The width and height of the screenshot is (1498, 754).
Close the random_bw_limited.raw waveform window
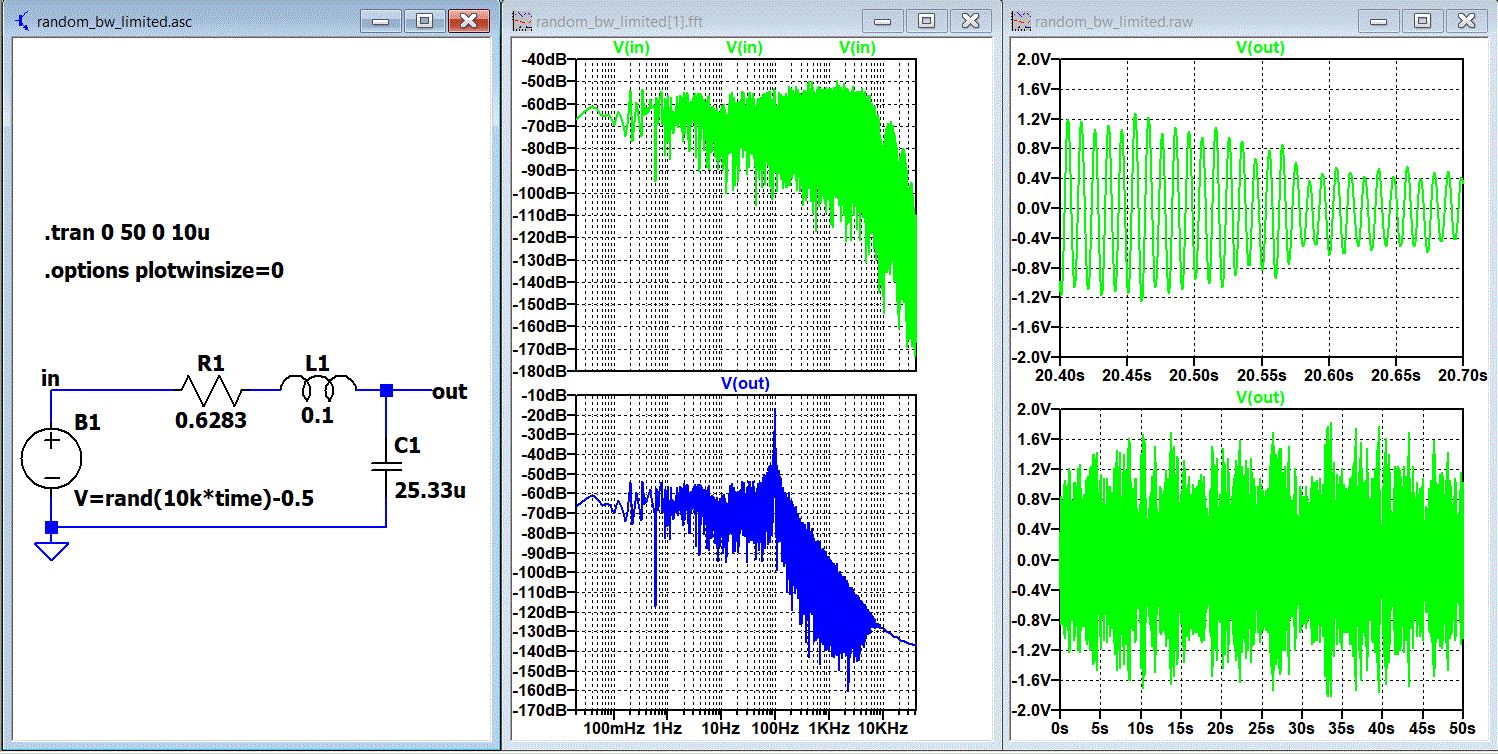[x=1466, y=21]
